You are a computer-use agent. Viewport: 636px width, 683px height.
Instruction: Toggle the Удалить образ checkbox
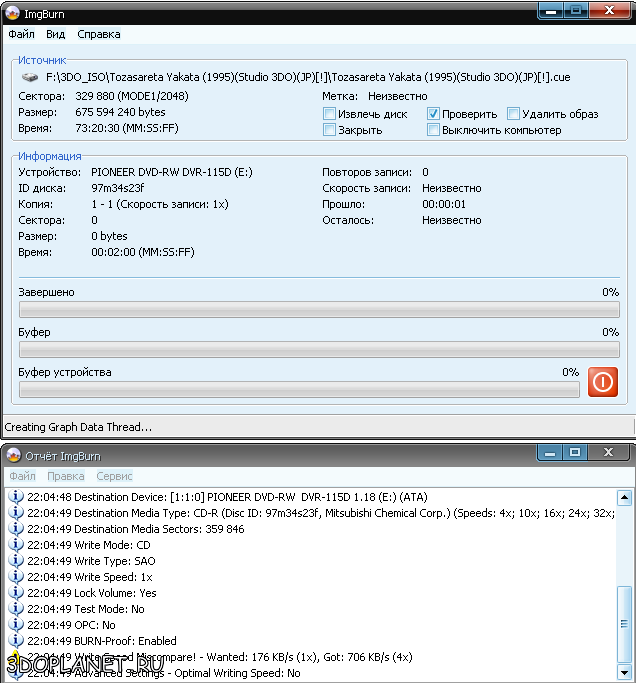tap(513, 114)
